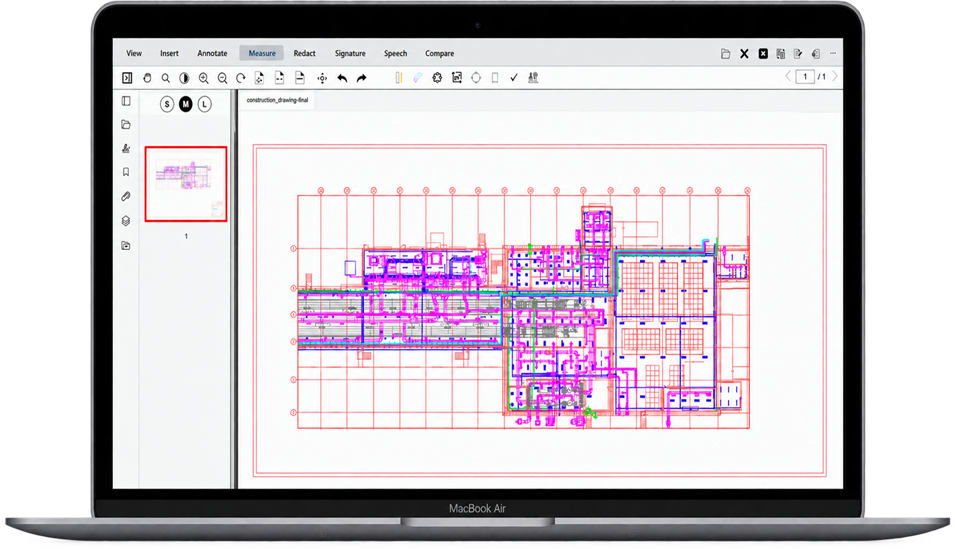Open the signatures sidebar panel icon
Viewport: 955px width, 549px height.
tap(126, 148)
